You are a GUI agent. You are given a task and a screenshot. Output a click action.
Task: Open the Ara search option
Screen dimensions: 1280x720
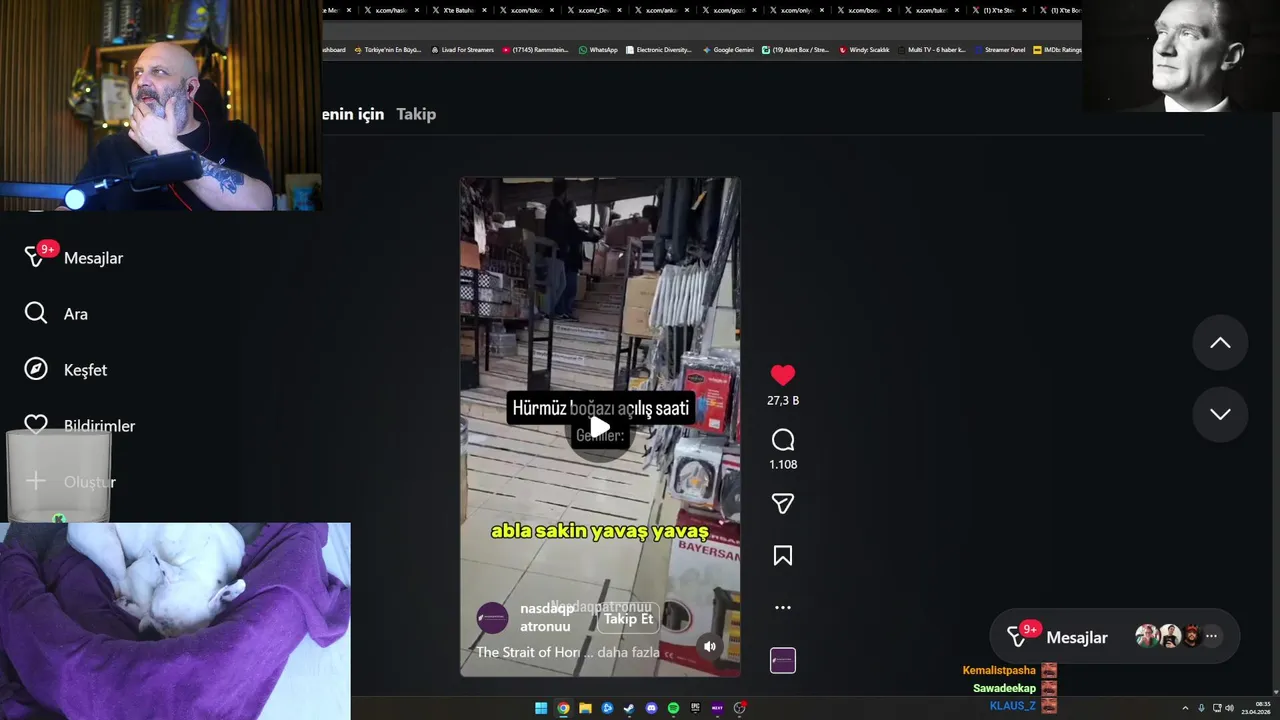coord(56,314)
